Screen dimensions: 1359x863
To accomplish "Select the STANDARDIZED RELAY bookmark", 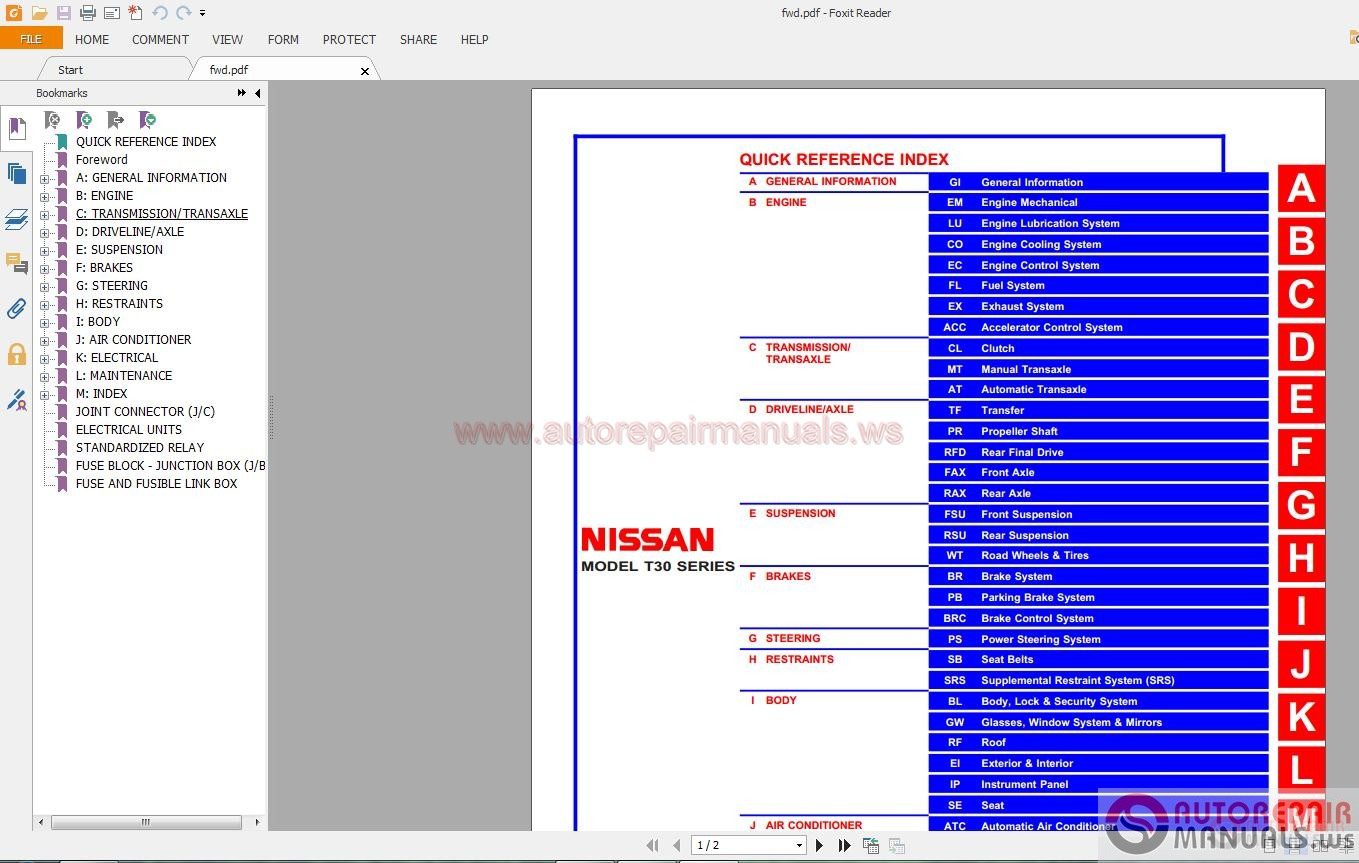I will 140,448.
